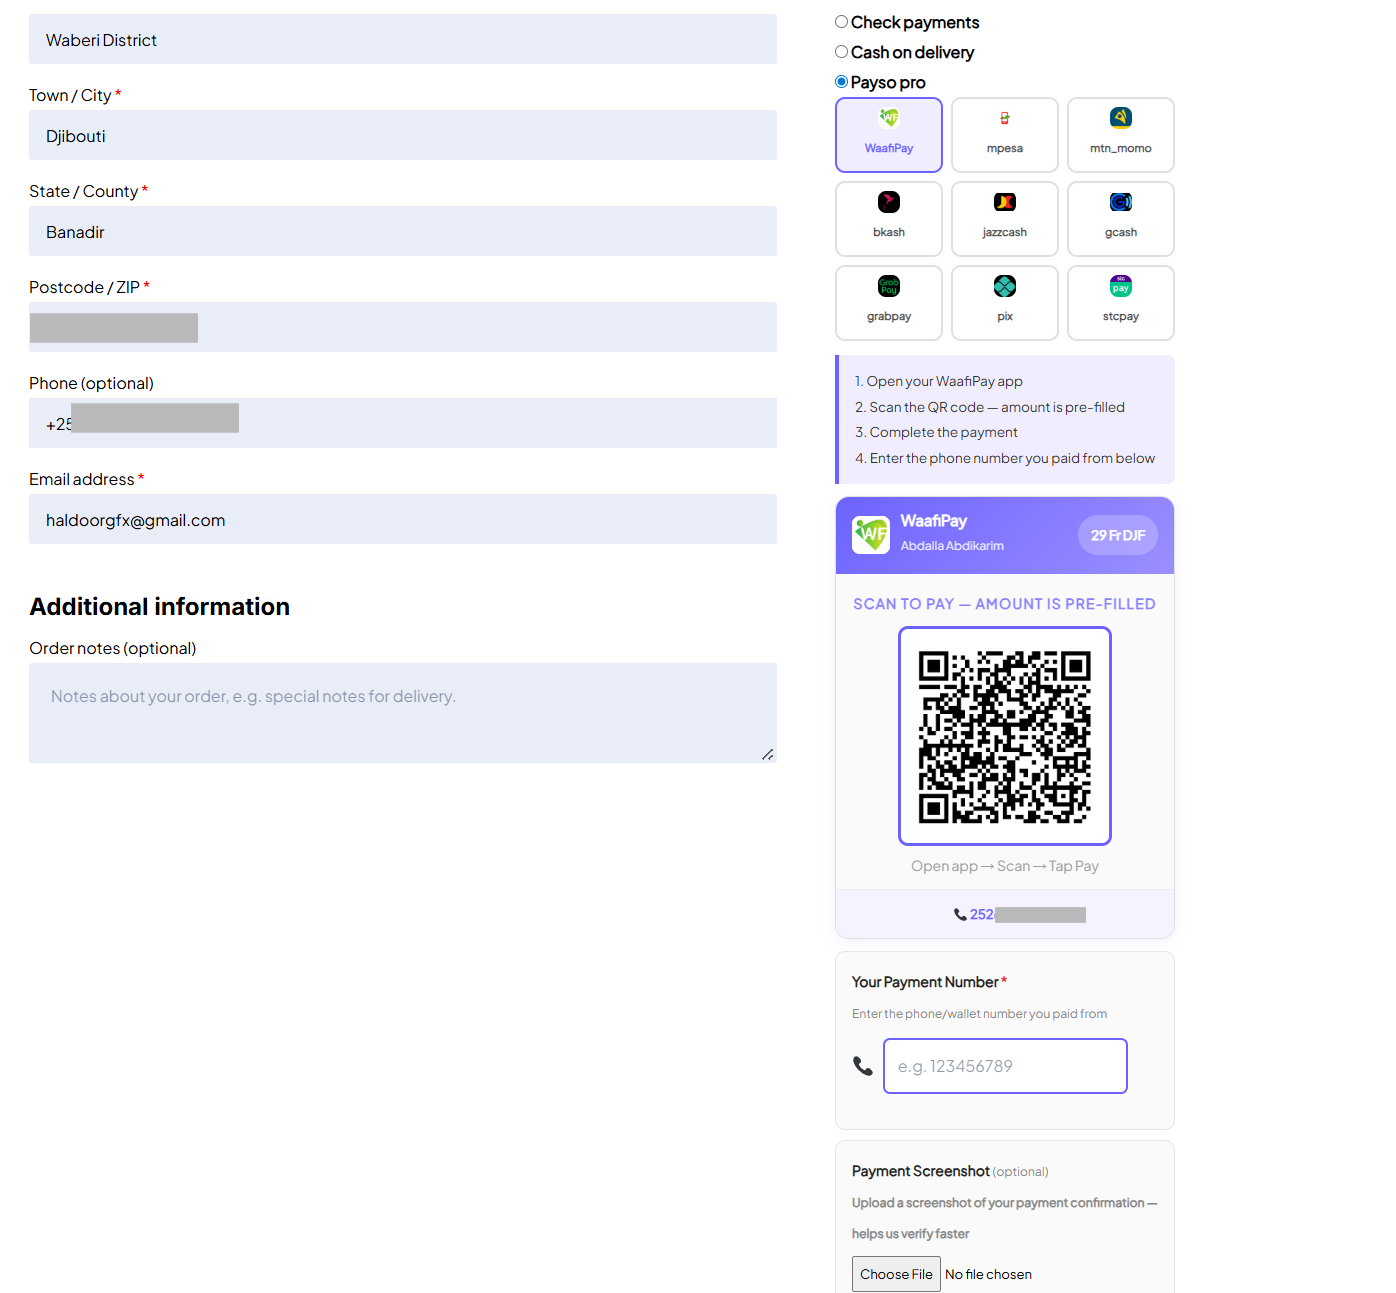Pick jazzcash as the payment option
The image size is (1396, 1293).
click(1004, 218)
